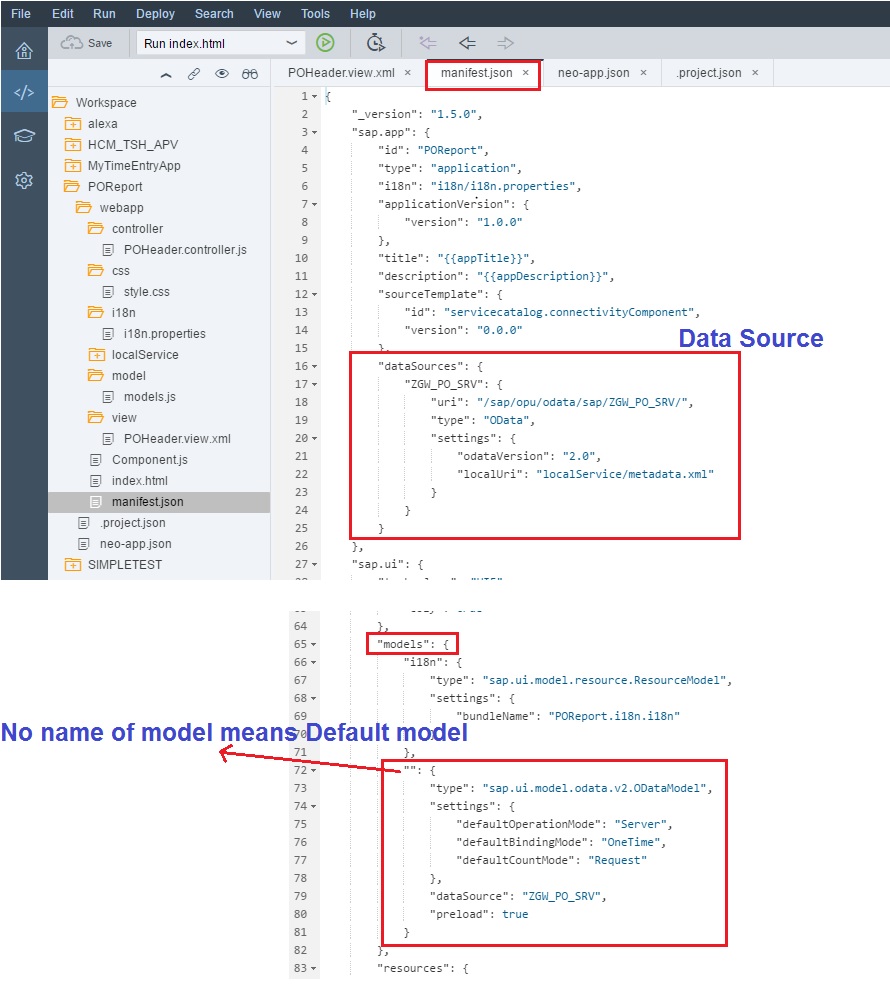890x984 pixels.
Task: Close the POHeader.view.xml tab
Action: [x=408, y=73]
